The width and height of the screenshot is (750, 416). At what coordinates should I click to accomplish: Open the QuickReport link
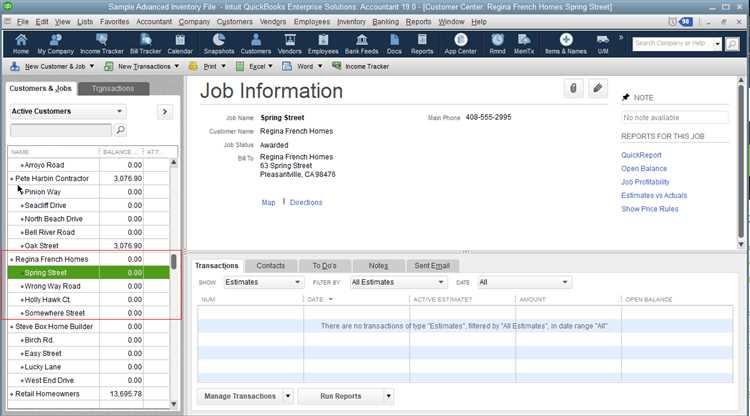tap(641, 155)
